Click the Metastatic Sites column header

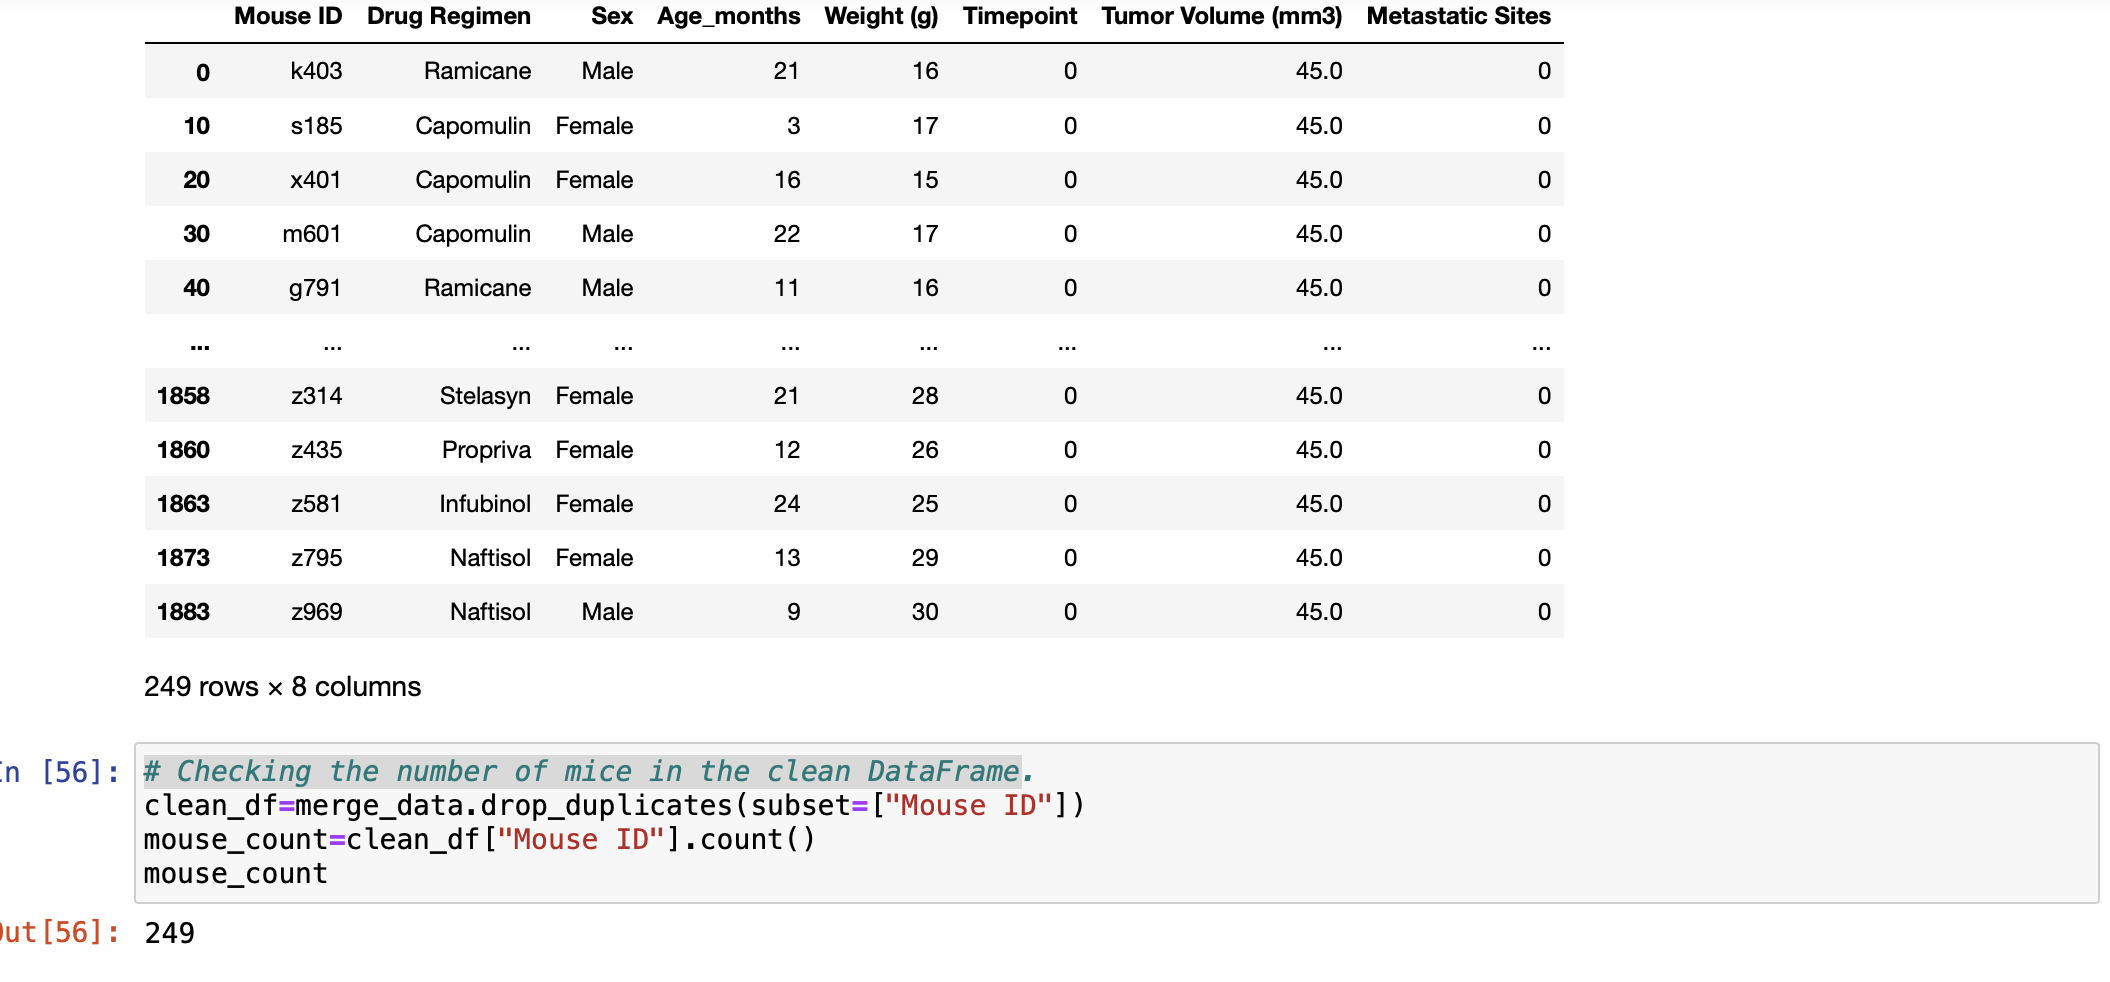(x=1459, y=16)
